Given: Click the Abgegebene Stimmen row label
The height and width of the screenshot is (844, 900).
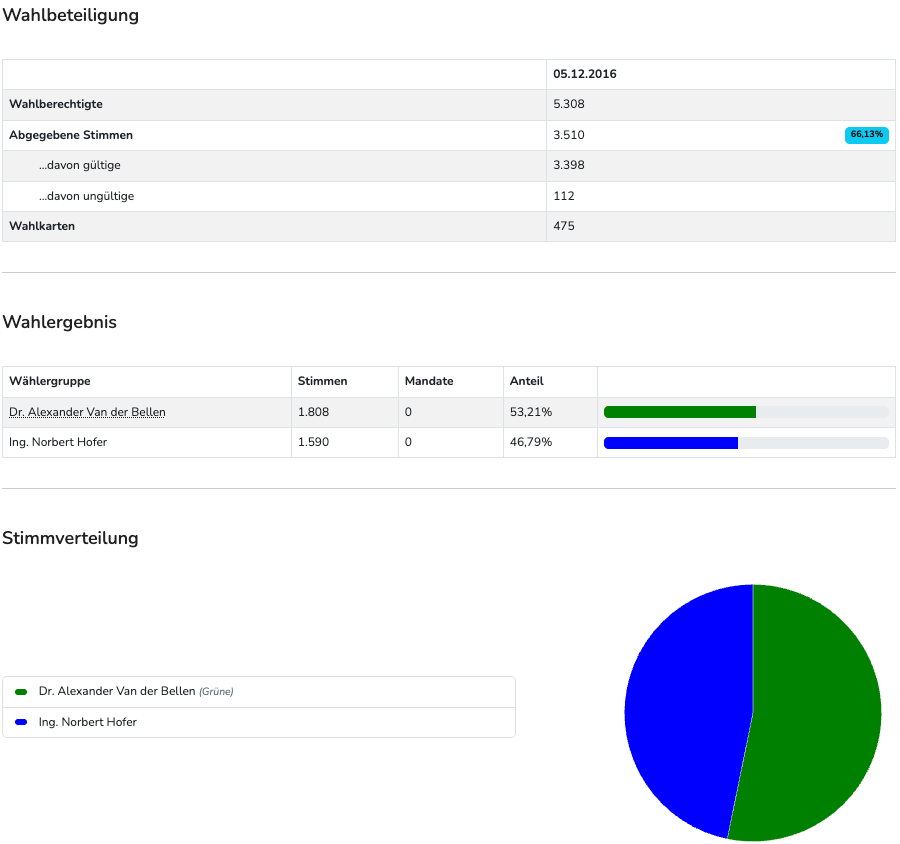Looking at the screenshot, I should [x=71, y=135].
